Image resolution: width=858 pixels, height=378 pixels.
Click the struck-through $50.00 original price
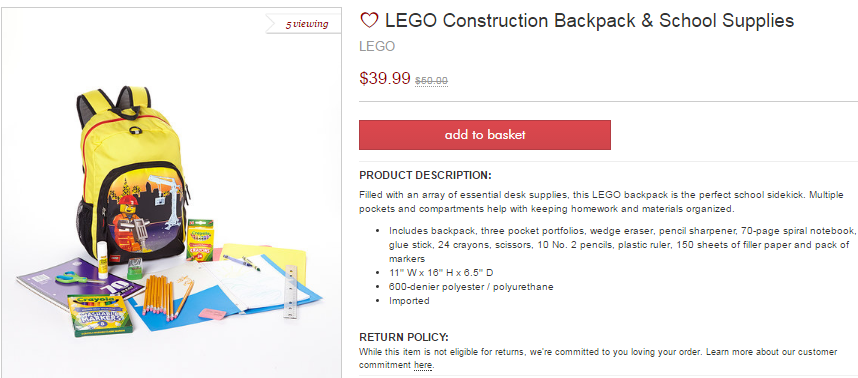(431, 81)
